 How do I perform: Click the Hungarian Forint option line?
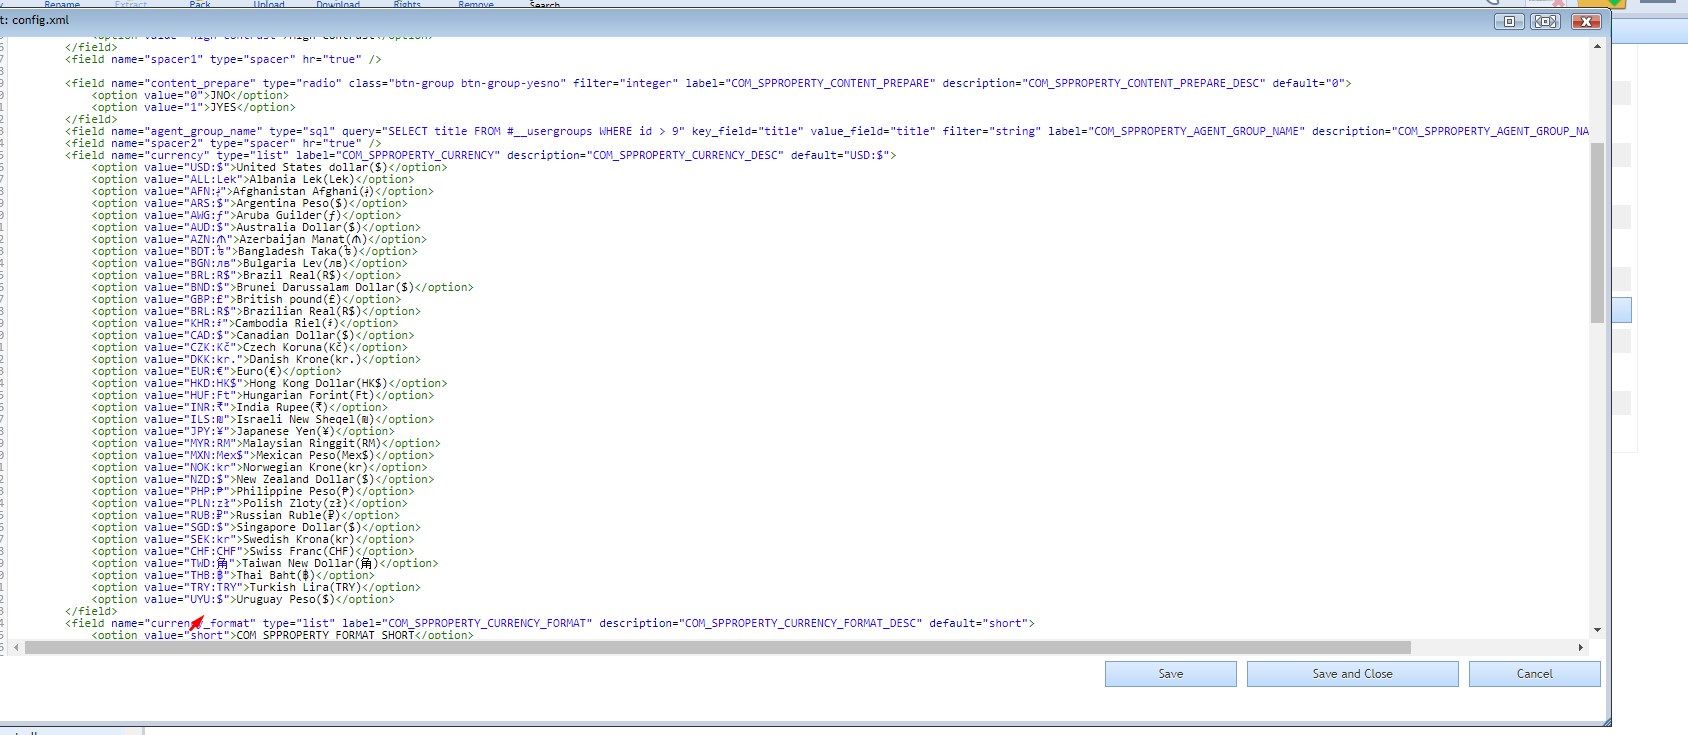point(263,395)
